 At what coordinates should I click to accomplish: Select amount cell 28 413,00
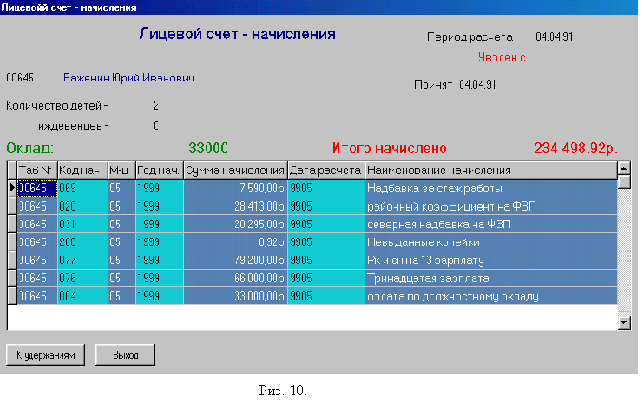coord(235,206)
